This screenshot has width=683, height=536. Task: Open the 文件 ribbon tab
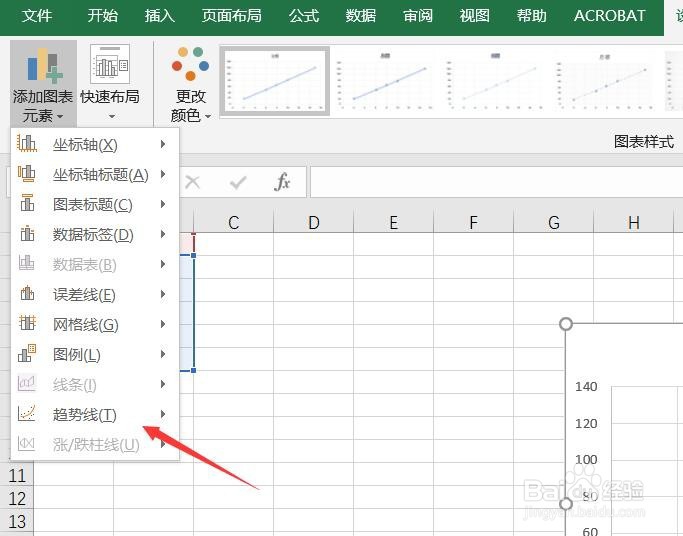tap(37, 16)
